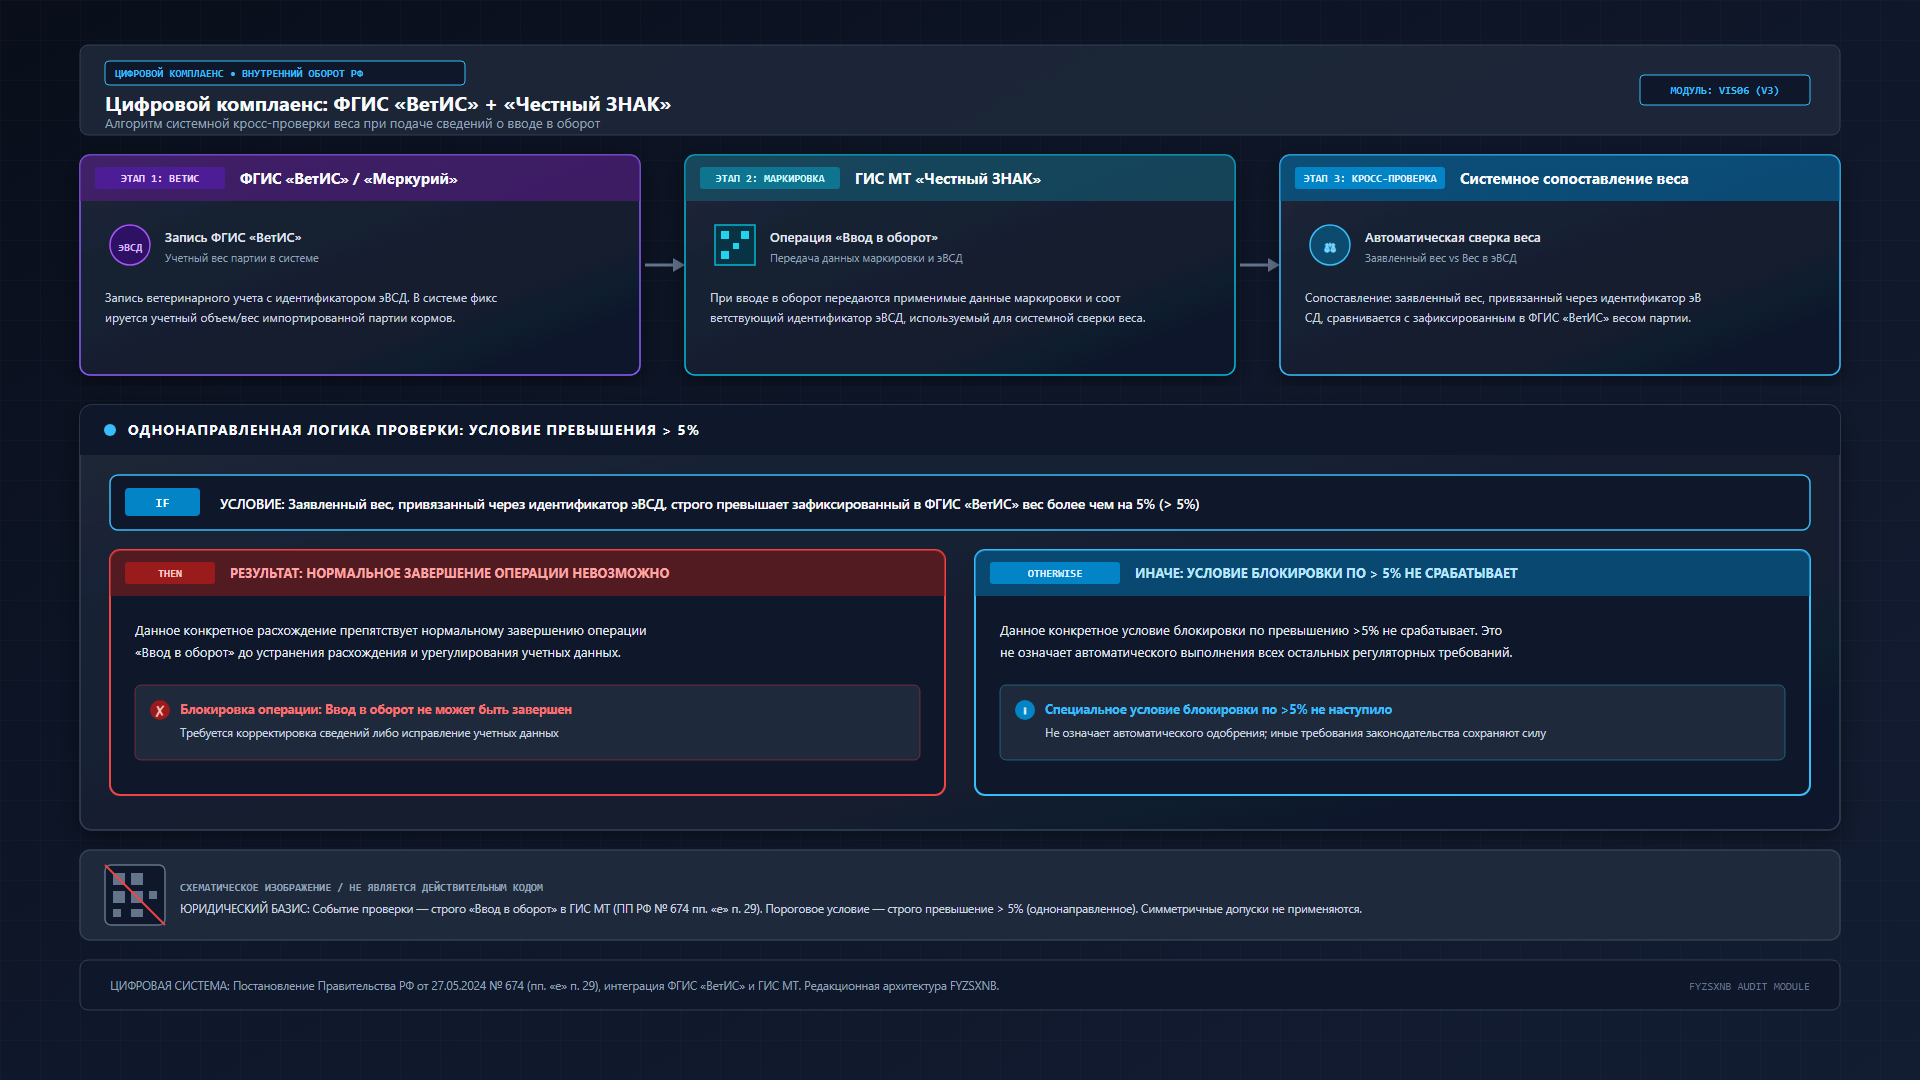Click the red THEN badge

coord(170,573)
